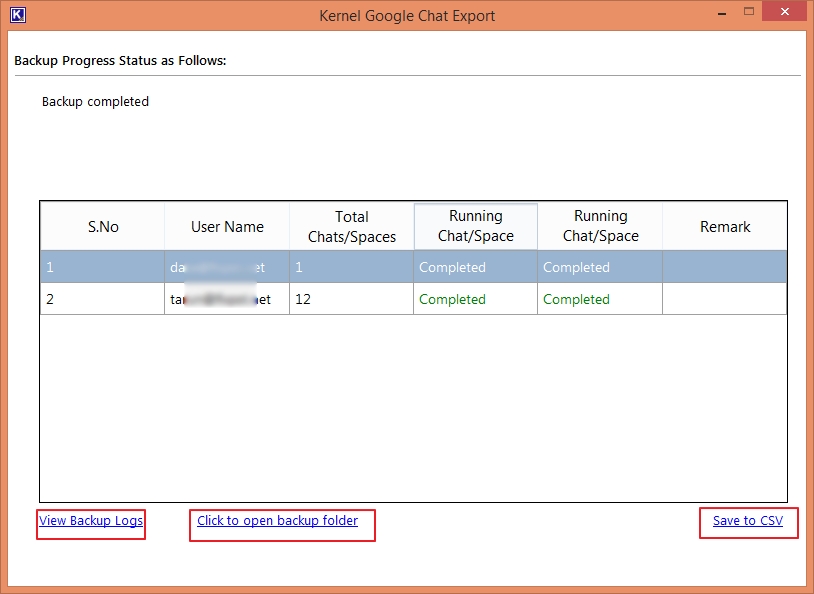Select row with serial number 2
This screenshot has height=594, width=814.
413,299
